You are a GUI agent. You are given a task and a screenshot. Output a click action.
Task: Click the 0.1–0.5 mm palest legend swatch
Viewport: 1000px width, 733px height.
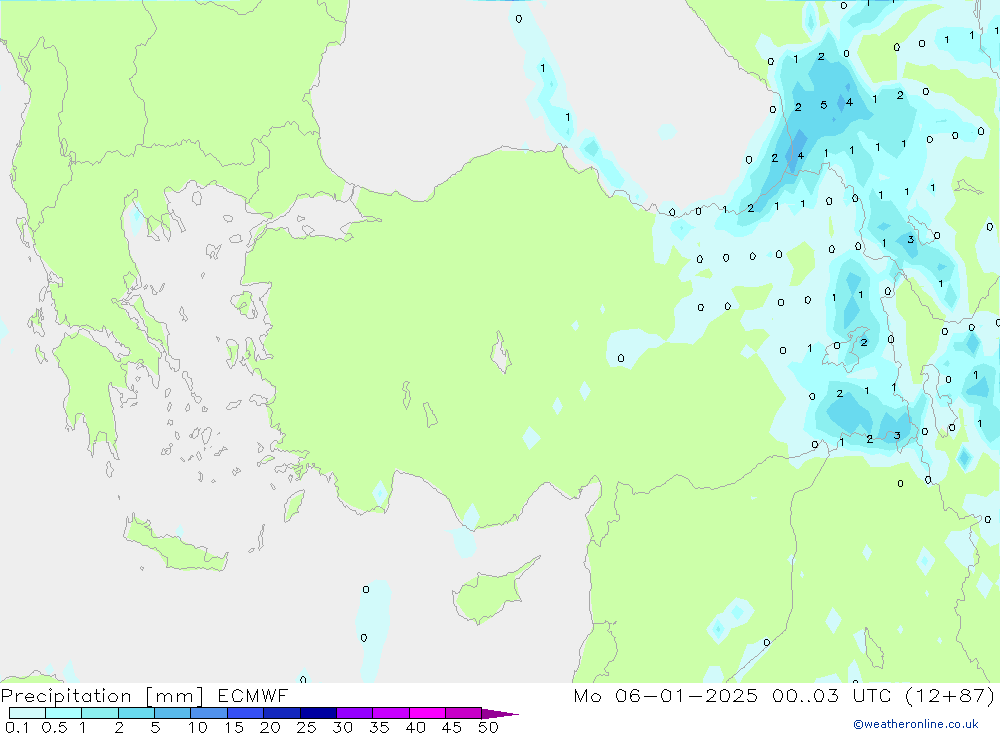[27, 713]
